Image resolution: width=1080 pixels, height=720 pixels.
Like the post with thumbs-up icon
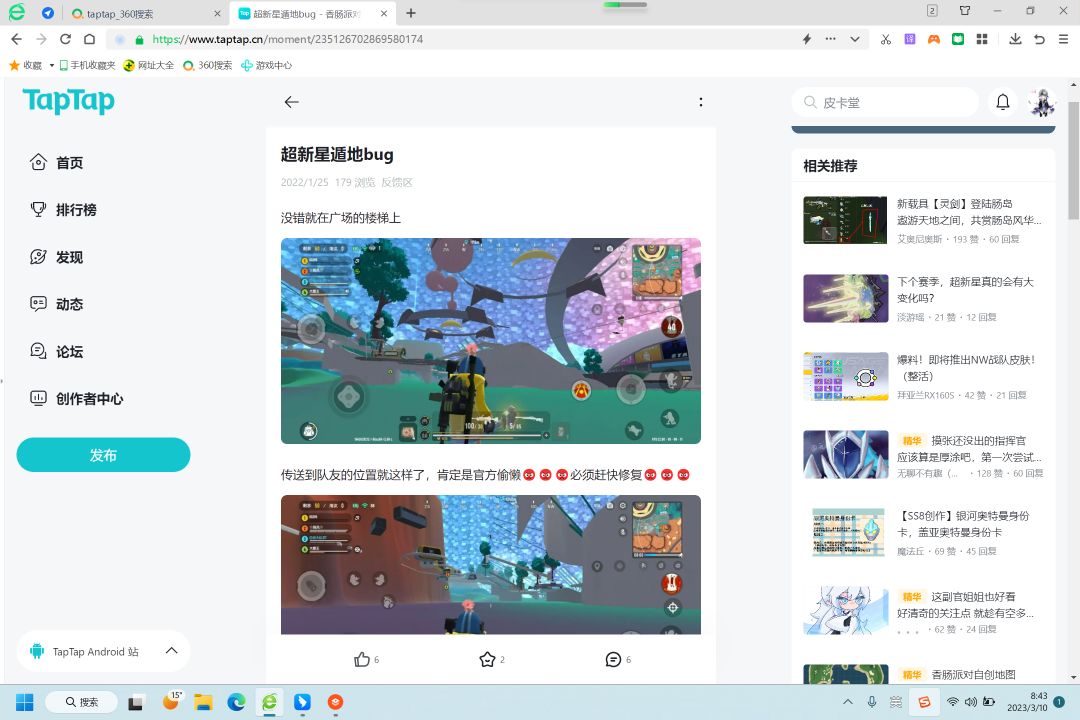362,659
